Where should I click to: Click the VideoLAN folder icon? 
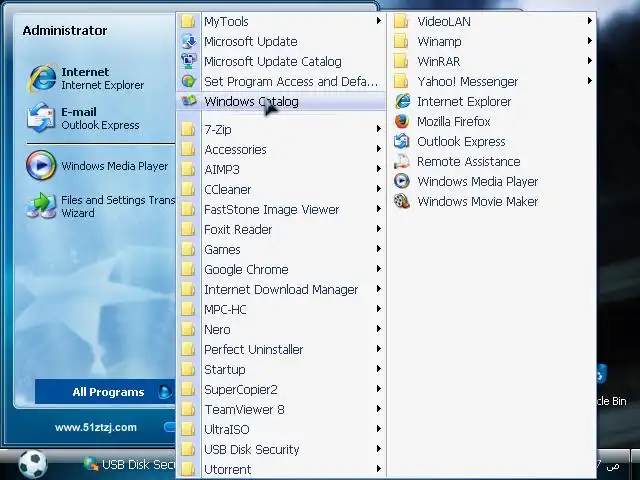[402, 21]
